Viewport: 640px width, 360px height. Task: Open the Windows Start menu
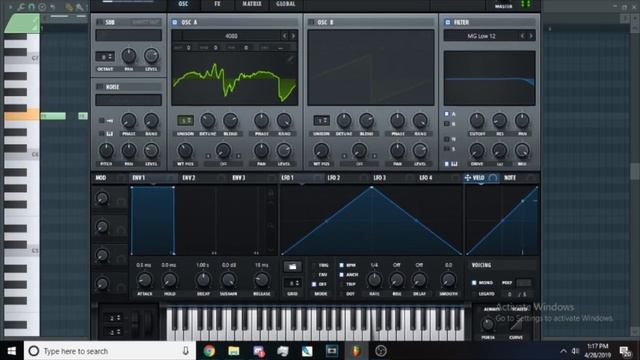click(12, 351)
